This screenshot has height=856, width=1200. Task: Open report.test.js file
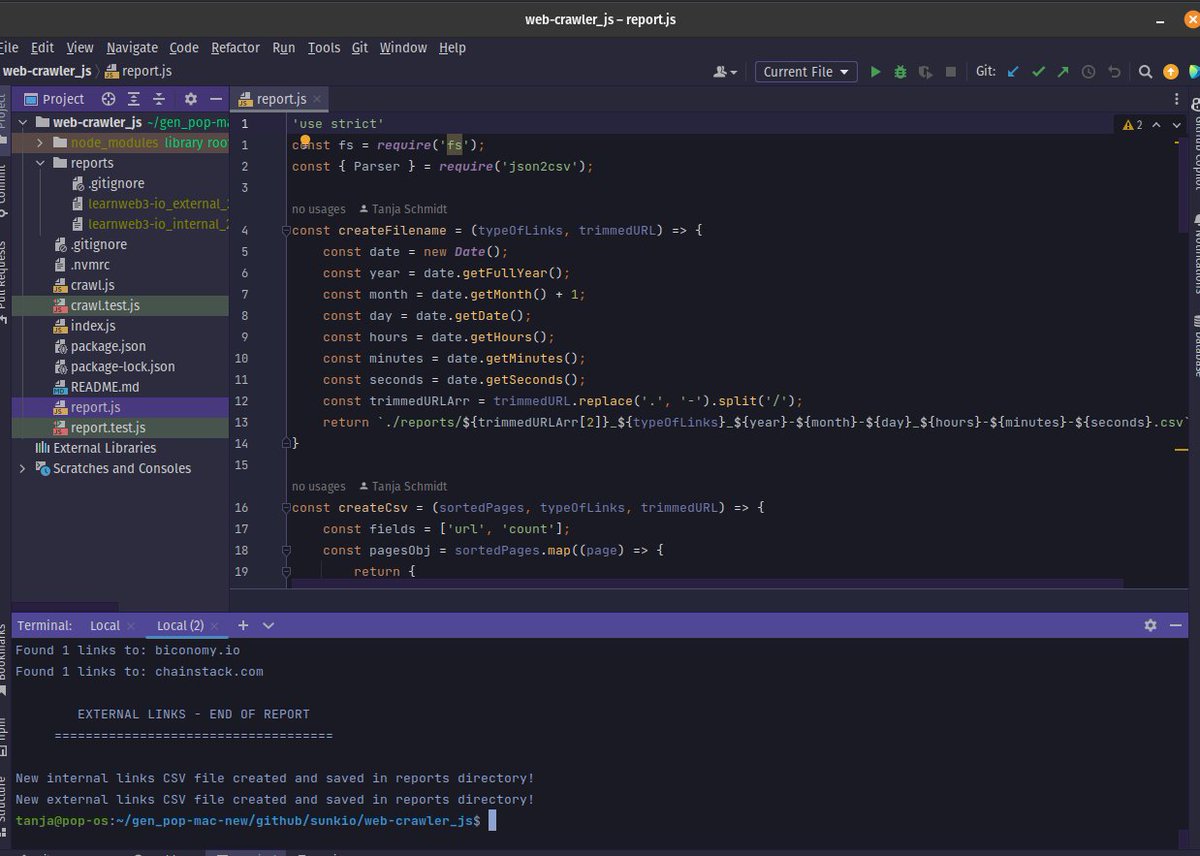pos(99,428)
